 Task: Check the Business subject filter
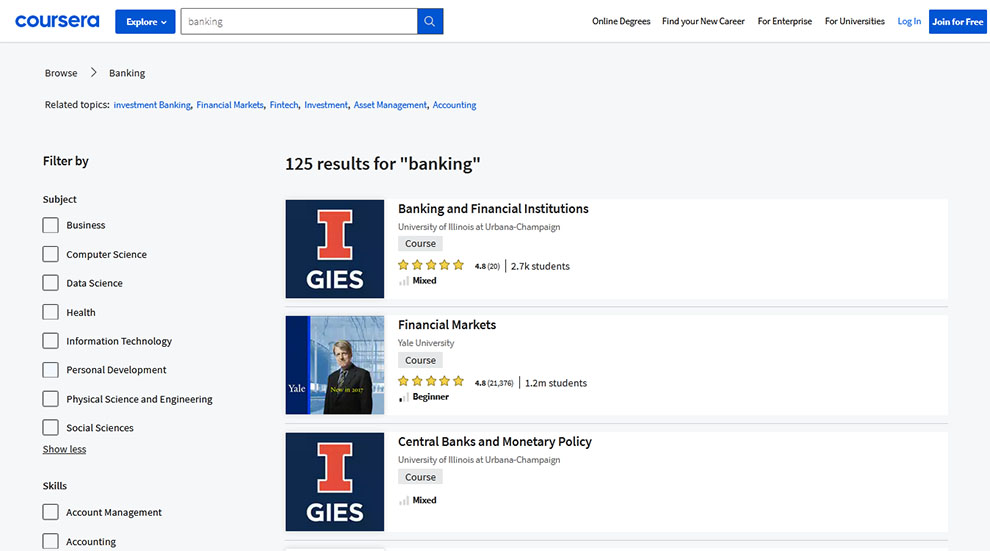51,225
